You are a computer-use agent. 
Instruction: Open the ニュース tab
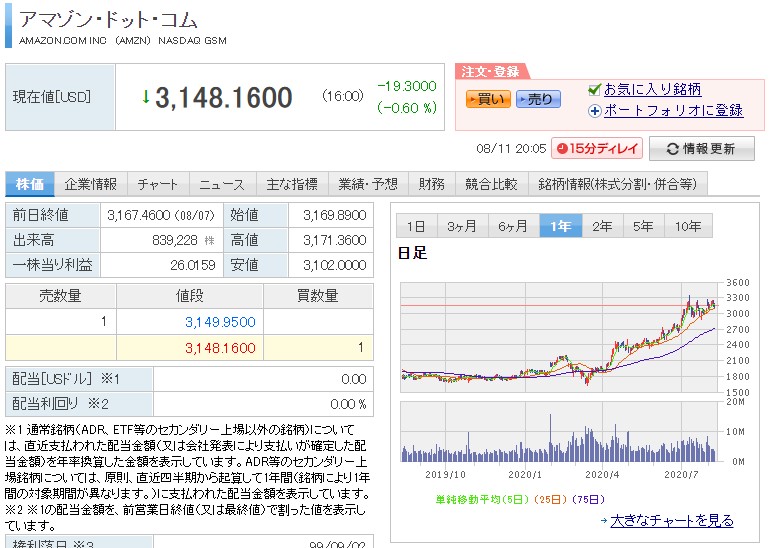(x=222, y=184)
